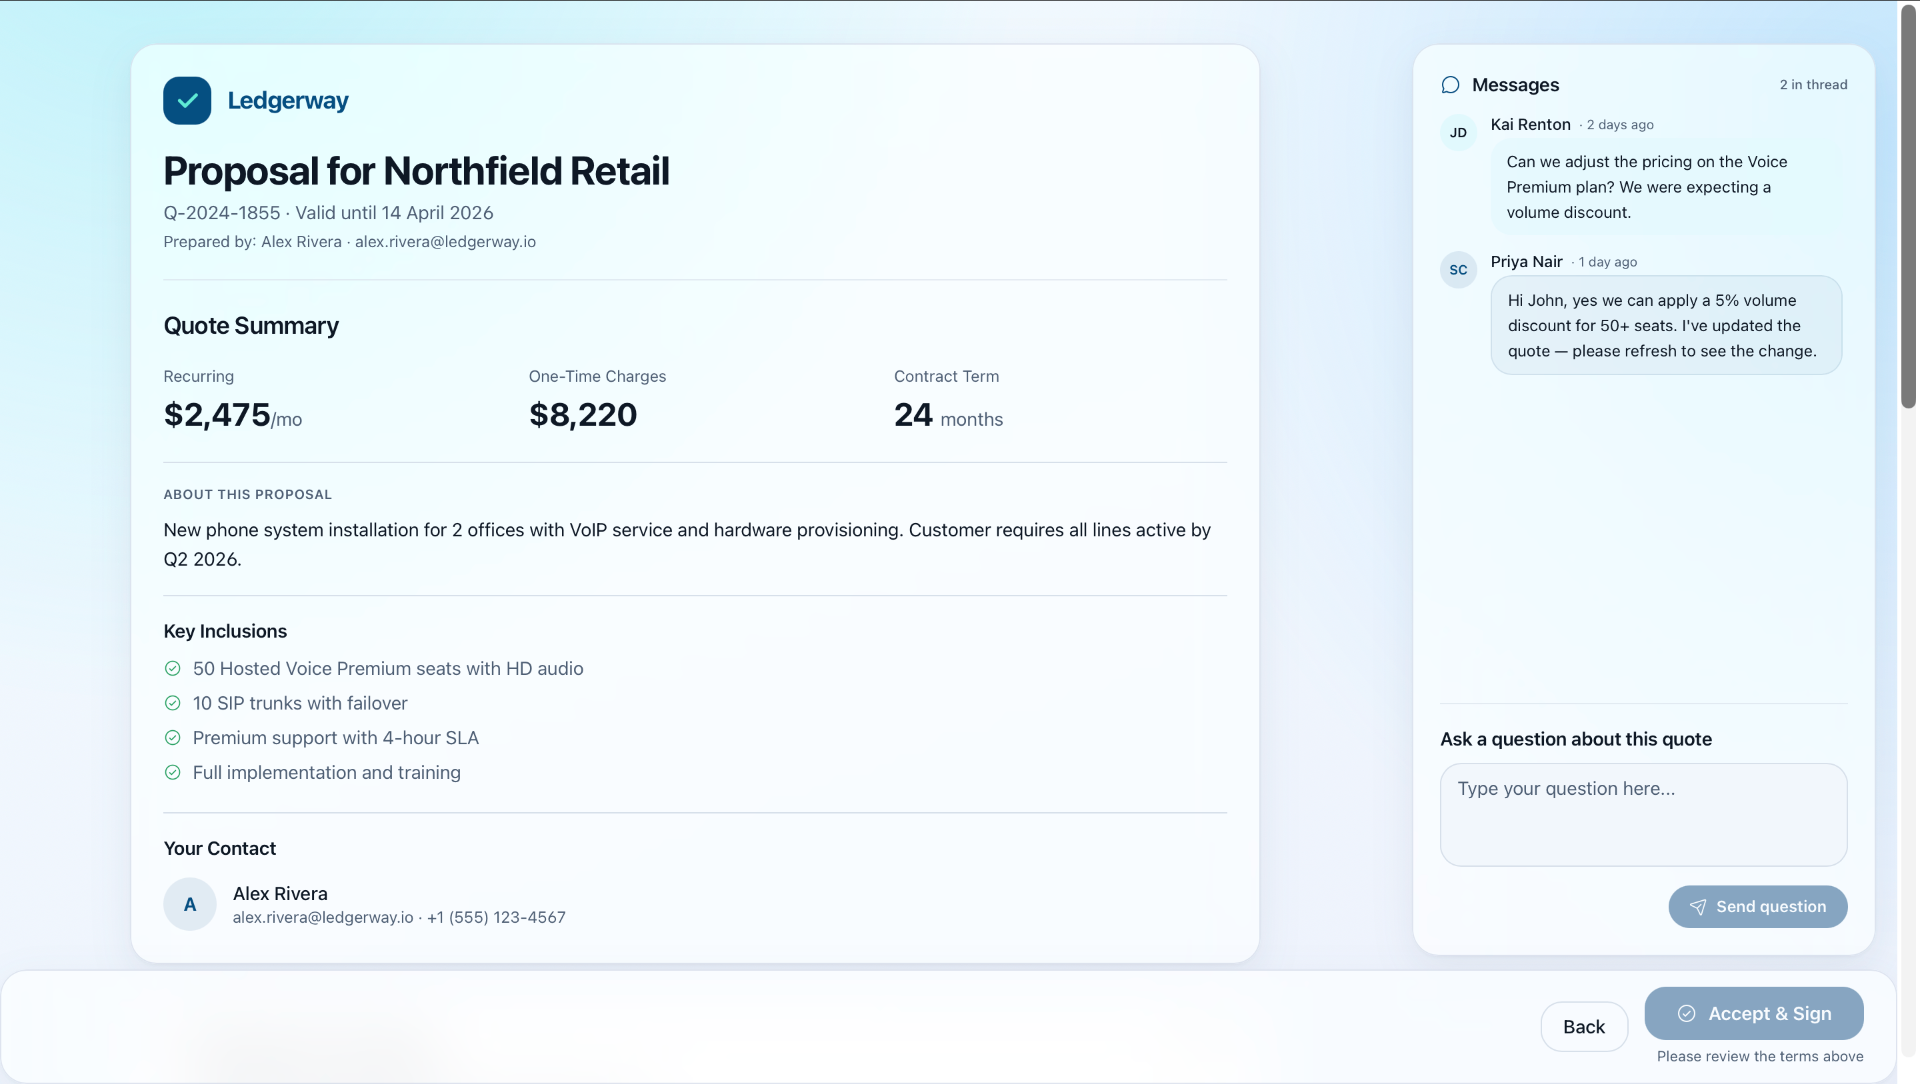Image resolution: width=1920 pixels, height=1084 pixels.
Task: Click the contract term '24 months'
Action: [x=948, y=415]
